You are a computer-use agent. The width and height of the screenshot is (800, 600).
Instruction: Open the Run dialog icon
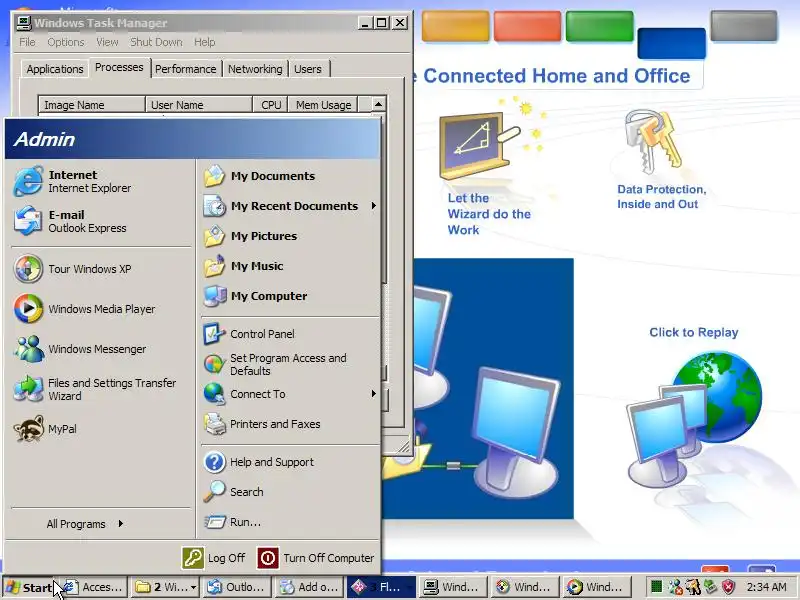pyautogui.click(x=214, y=522)
